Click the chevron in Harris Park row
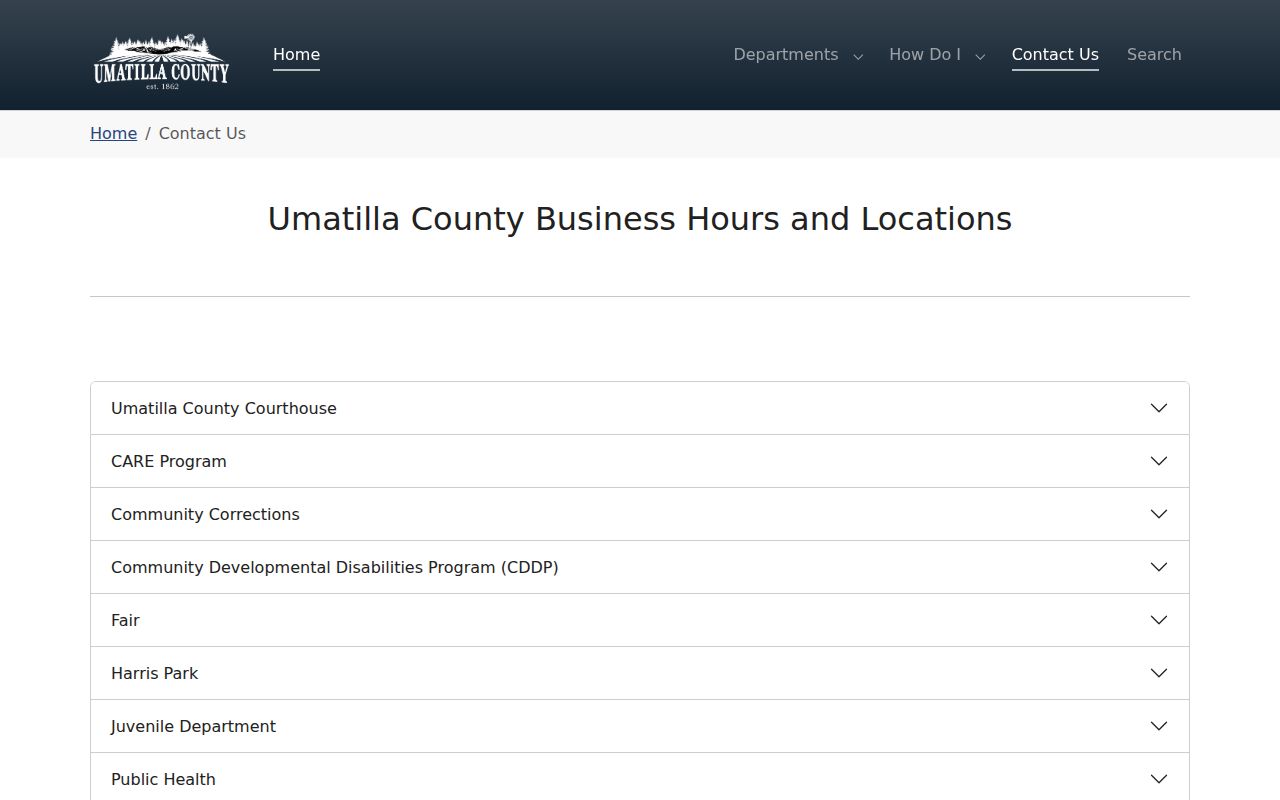The image size is (1280, 800). click(x=1159, y=673)
